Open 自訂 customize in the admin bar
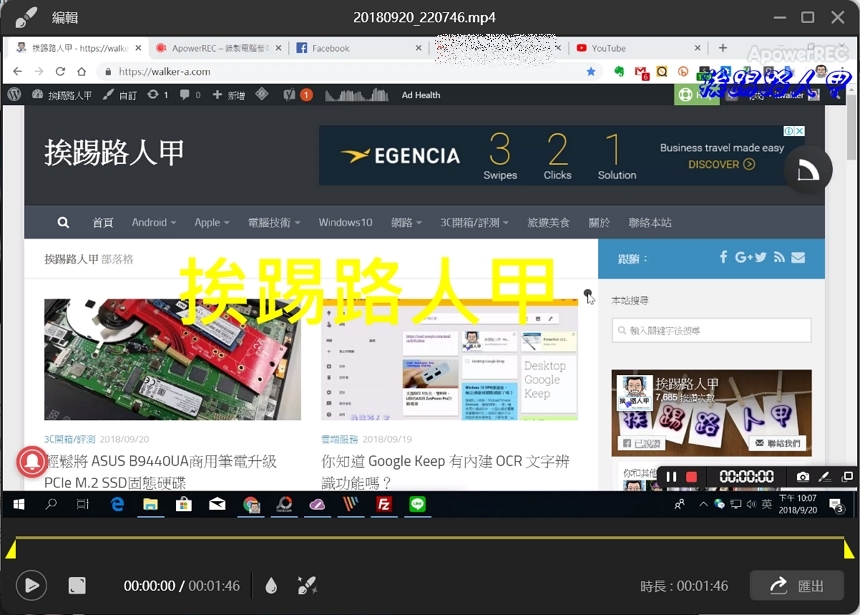This screenshot has width=860, height=615. tap(120, 95)
